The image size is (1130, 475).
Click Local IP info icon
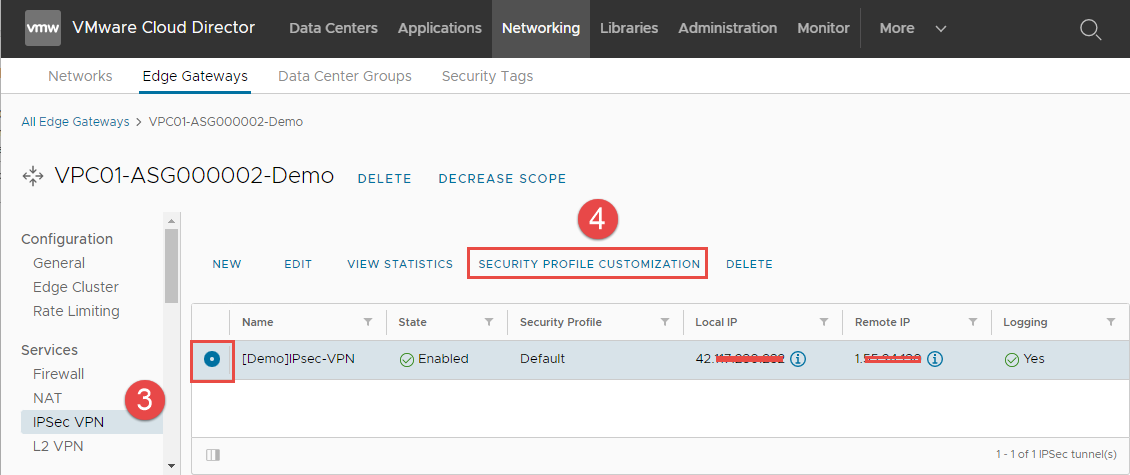798,359
